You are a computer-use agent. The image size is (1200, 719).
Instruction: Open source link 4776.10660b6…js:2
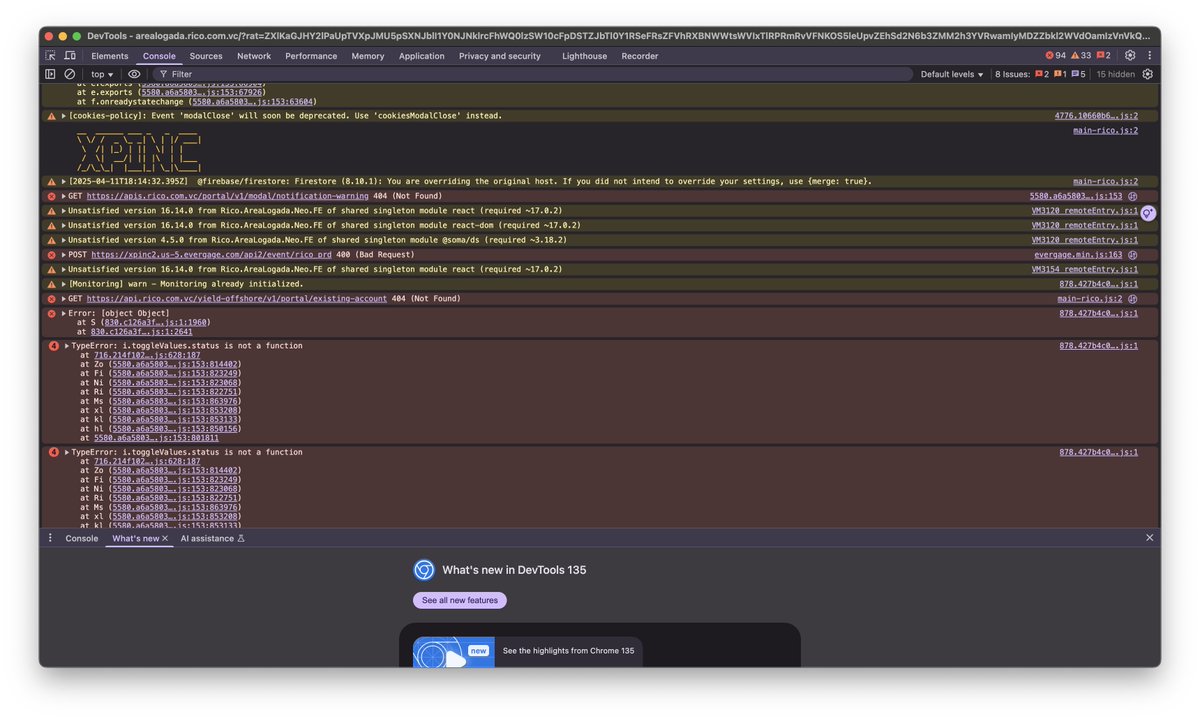pos(1096,116)
